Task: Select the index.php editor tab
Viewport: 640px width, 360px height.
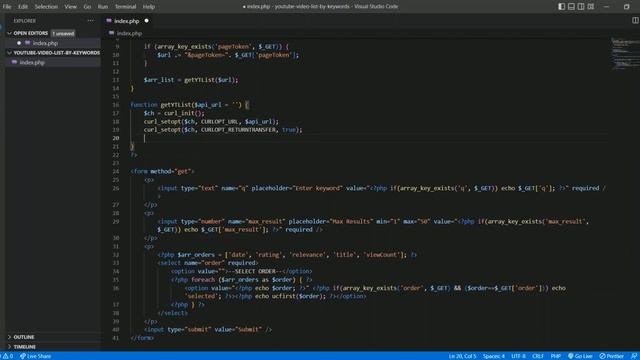Action: pos(127,20)
